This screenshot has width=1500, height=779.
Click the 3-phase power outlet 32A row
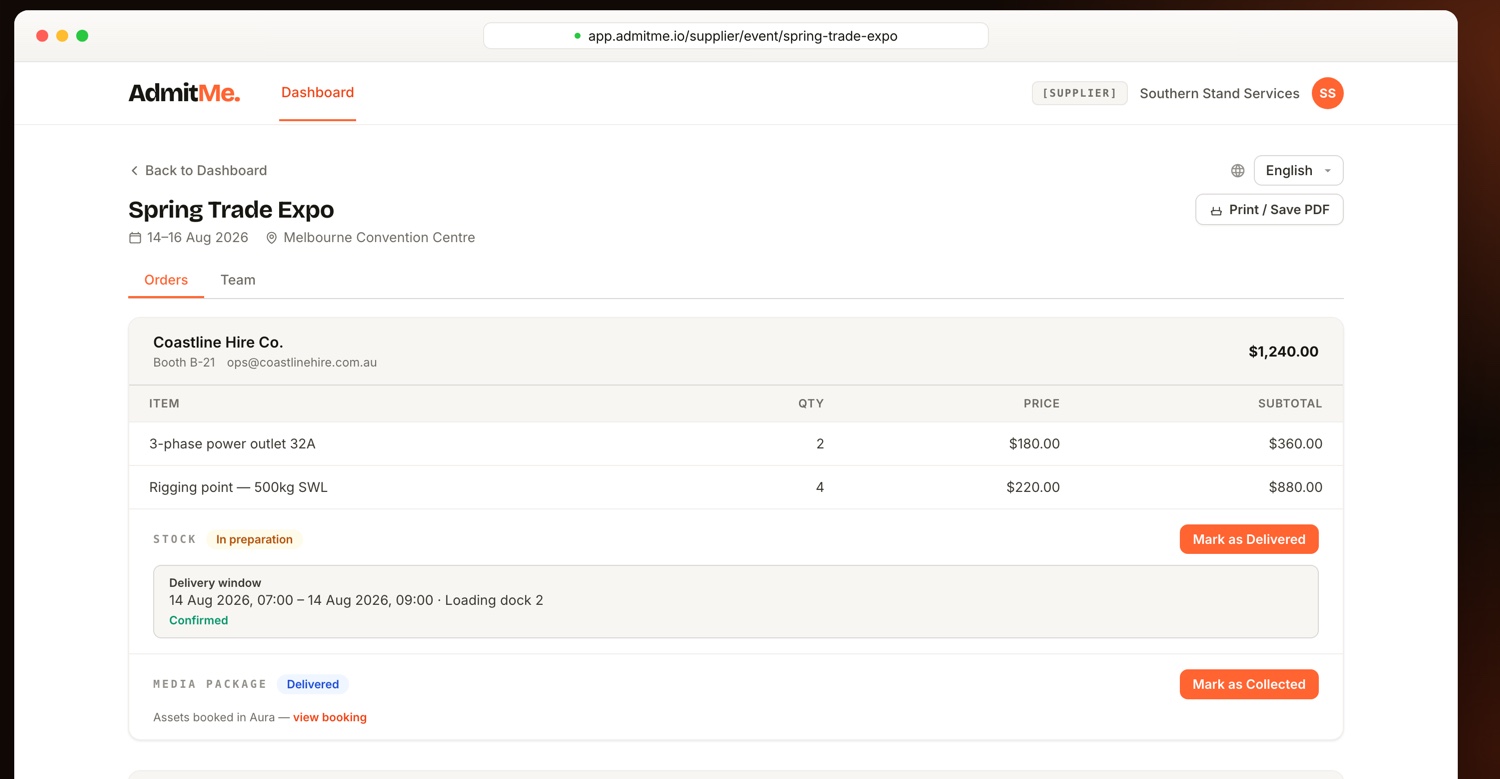736,444
